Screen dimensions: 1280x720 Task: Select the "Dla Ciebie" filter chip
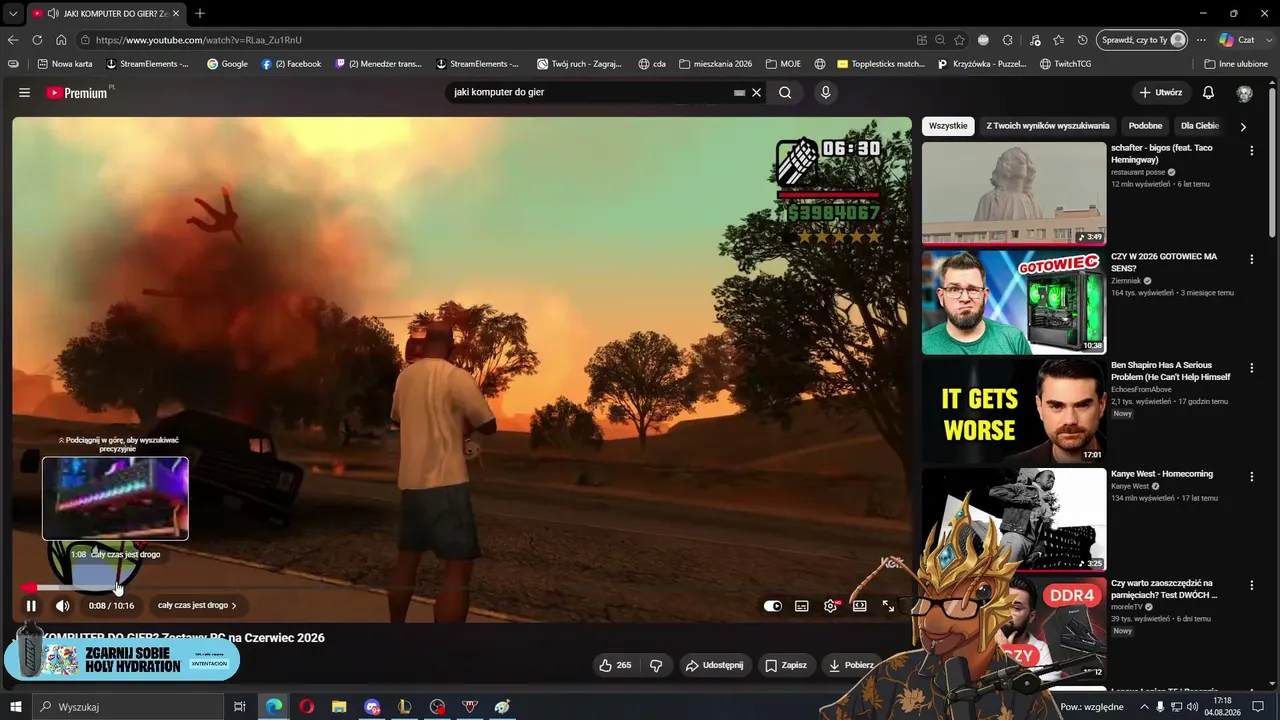(1200, 126)
